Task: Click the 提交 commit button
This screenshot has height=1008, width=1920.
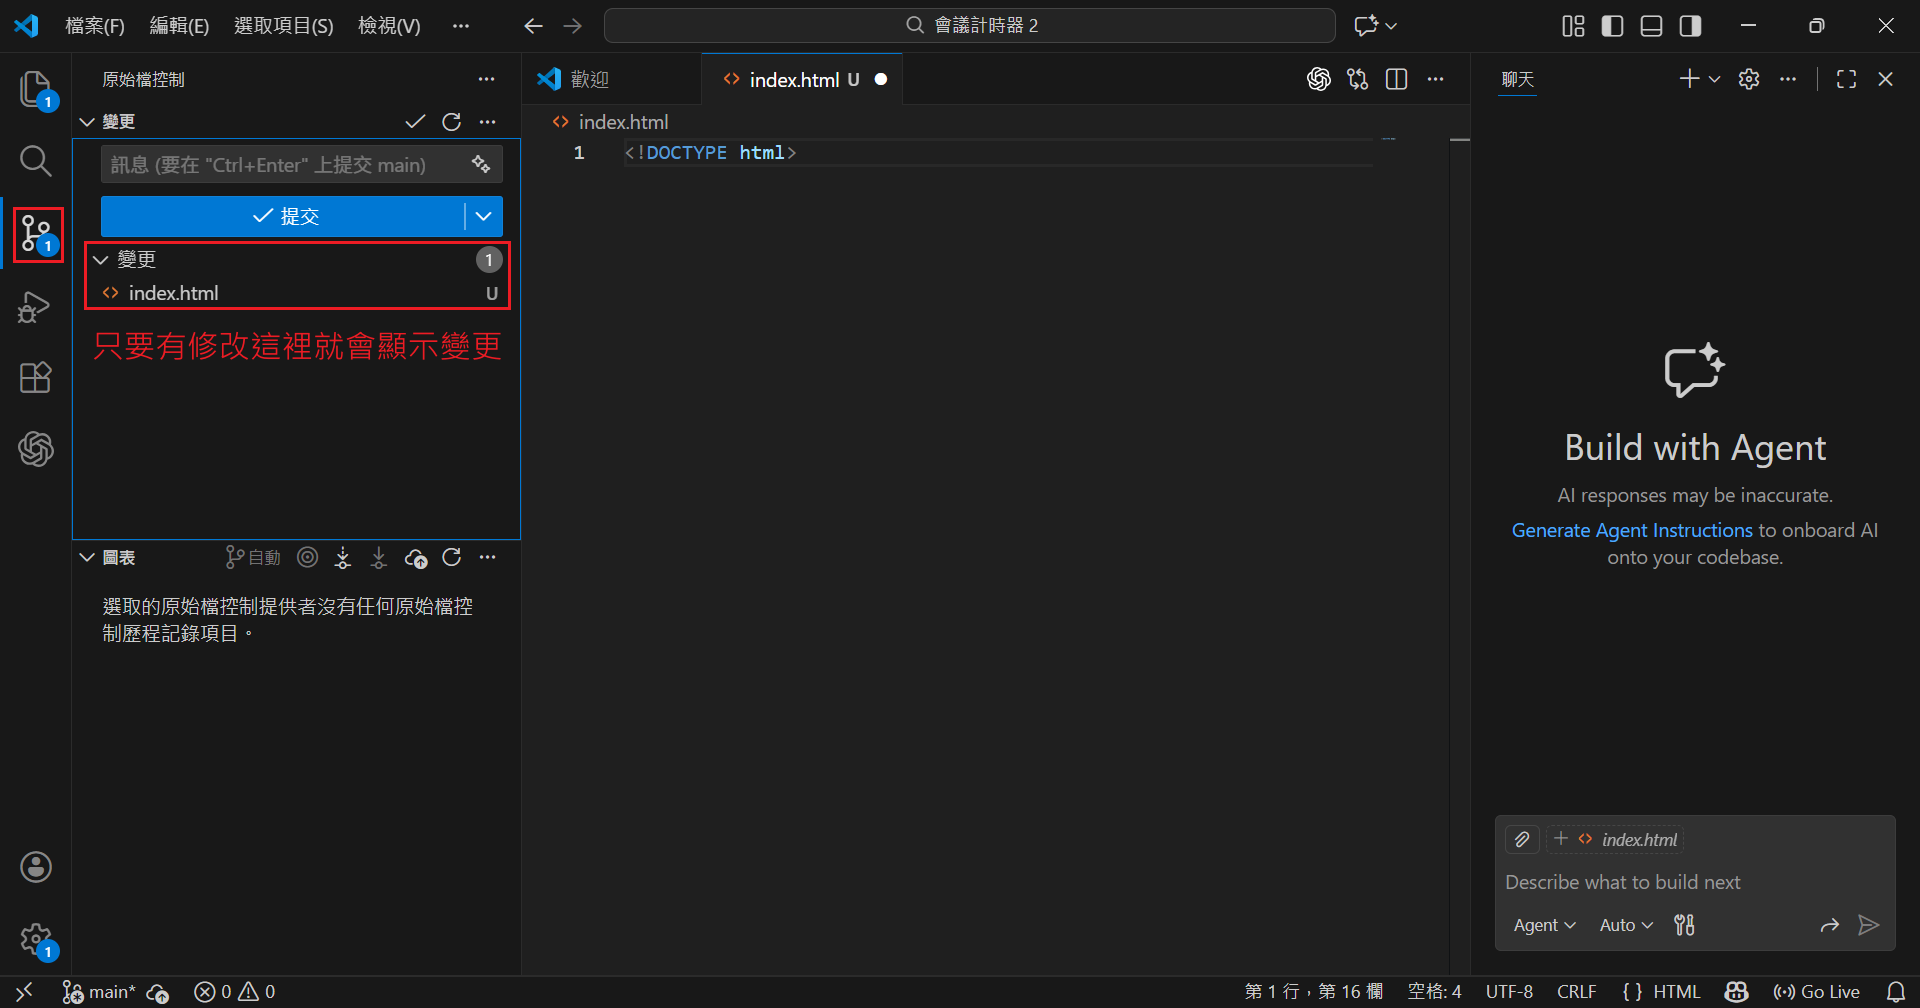Action: click(x=283, y=216)
